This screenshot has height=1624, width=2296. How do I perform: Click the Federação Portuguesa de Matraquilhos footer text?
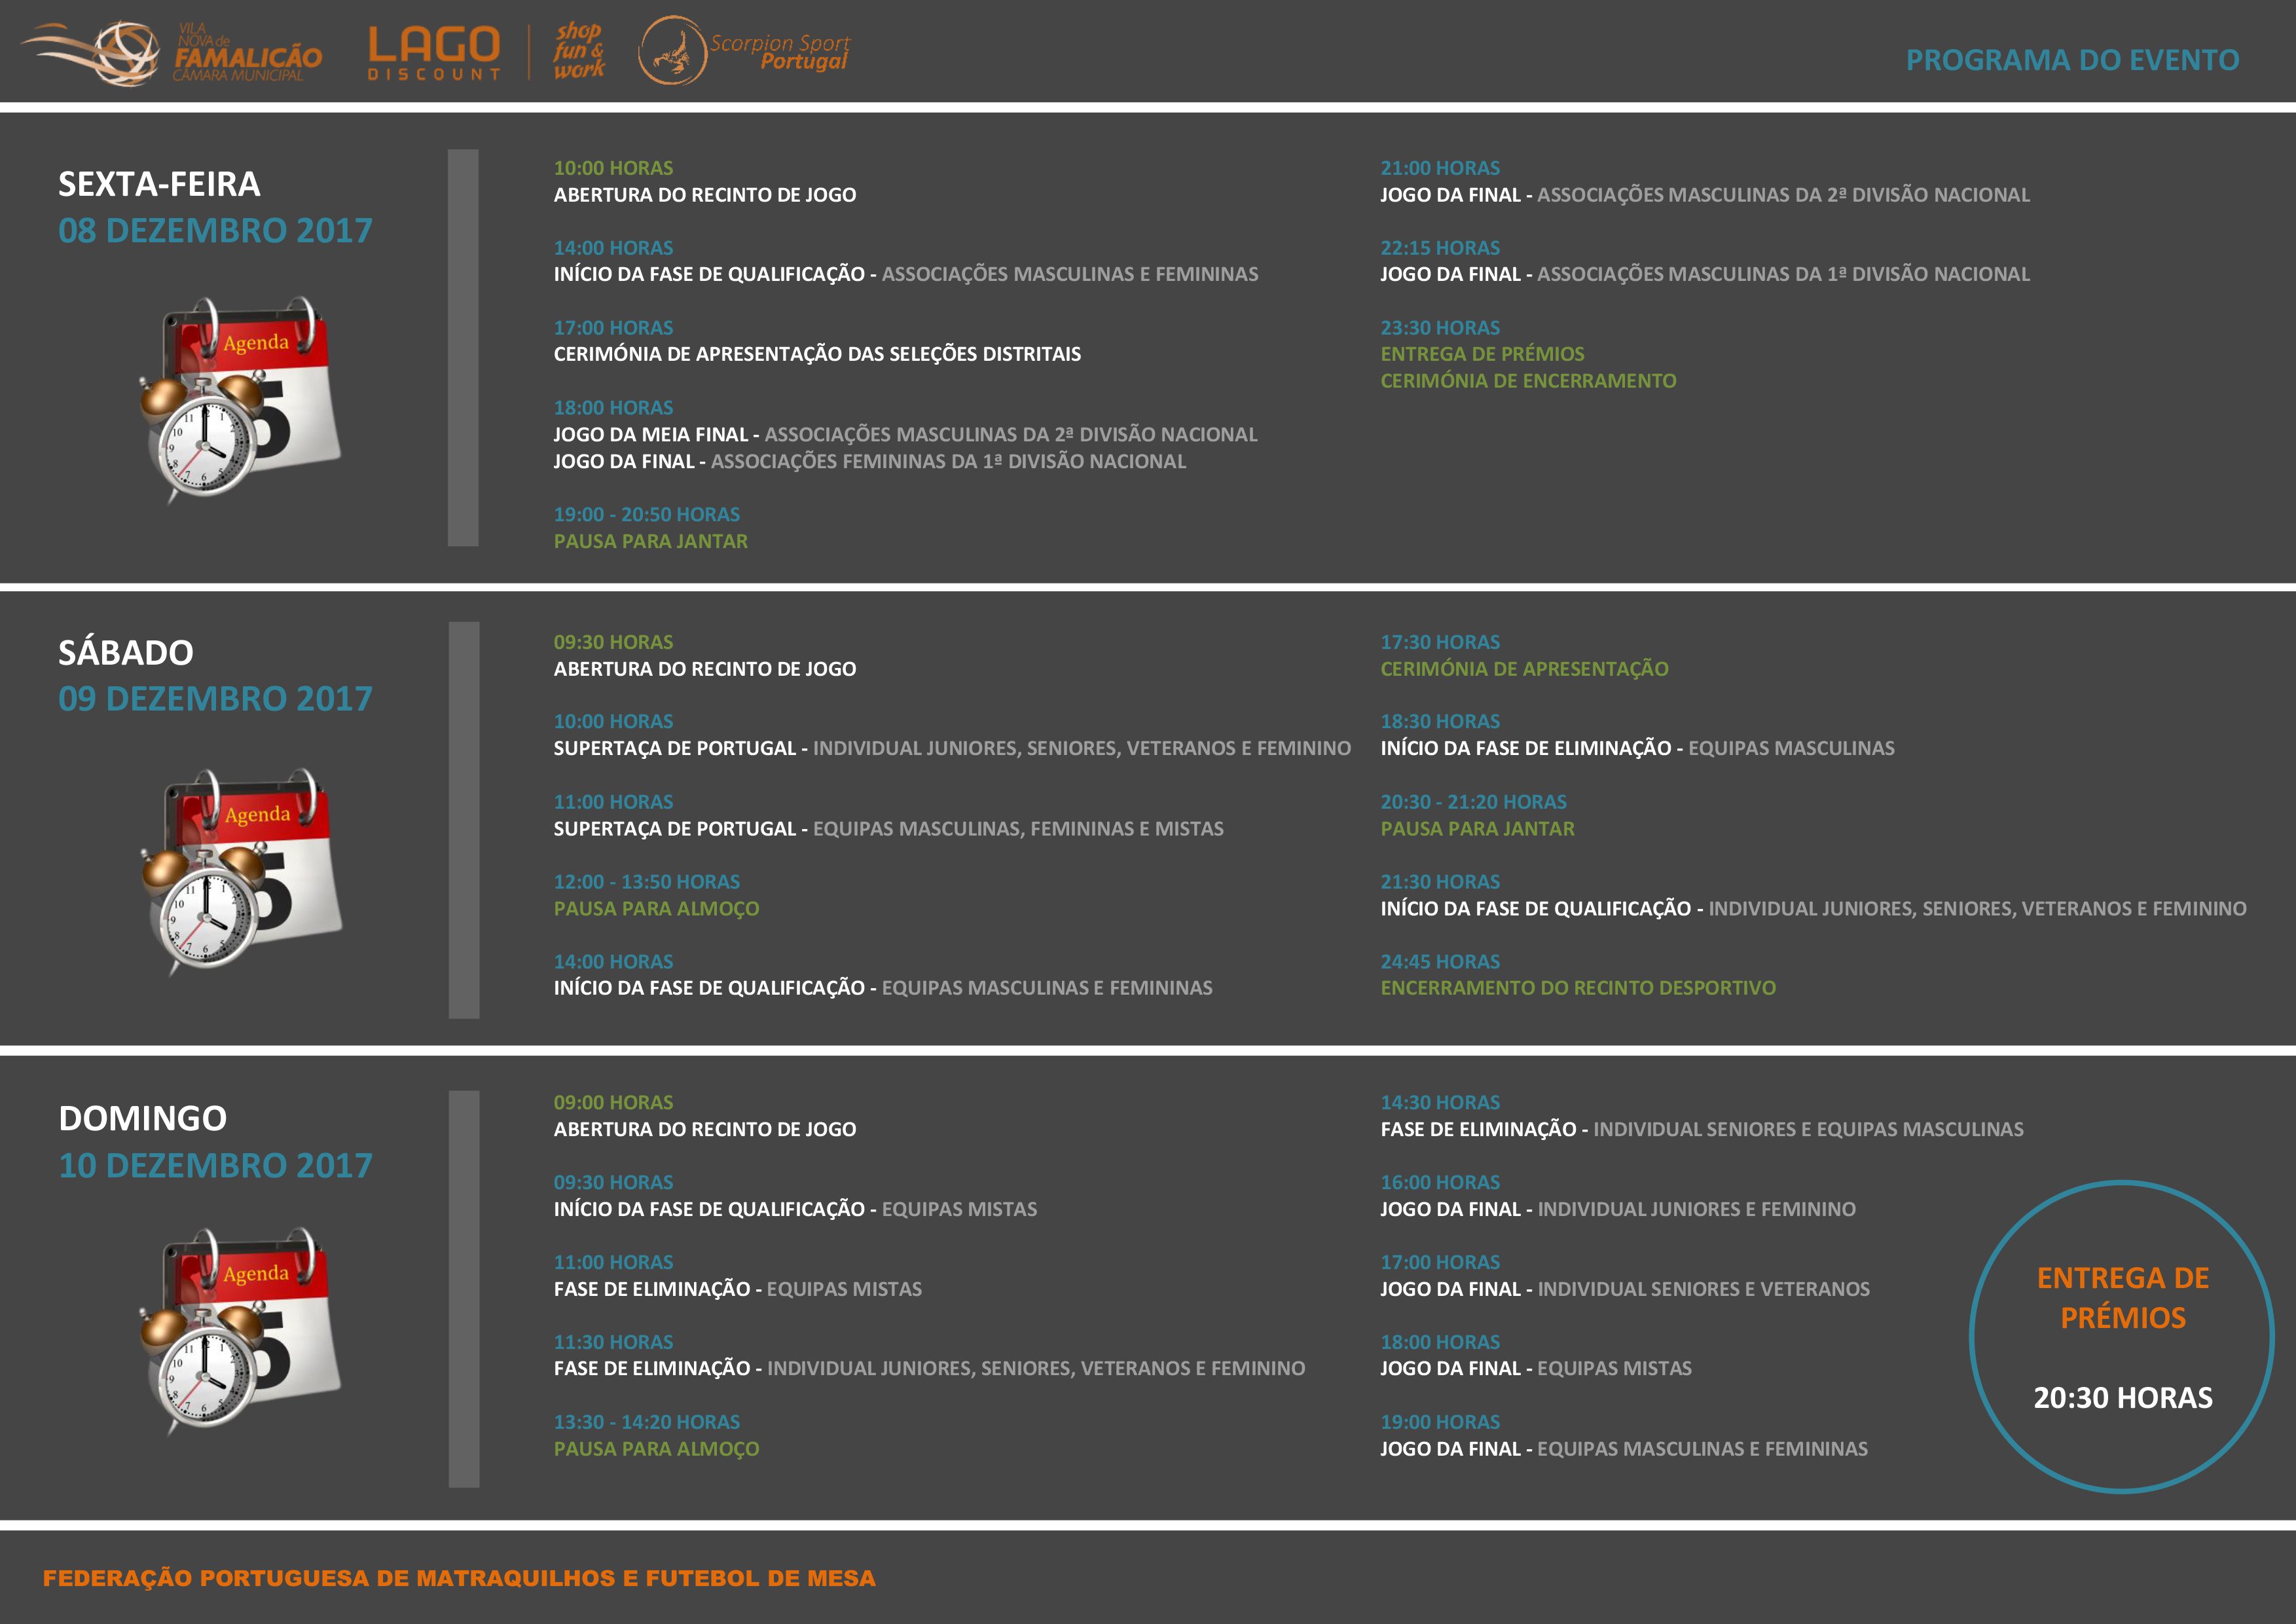point(459,1578)
